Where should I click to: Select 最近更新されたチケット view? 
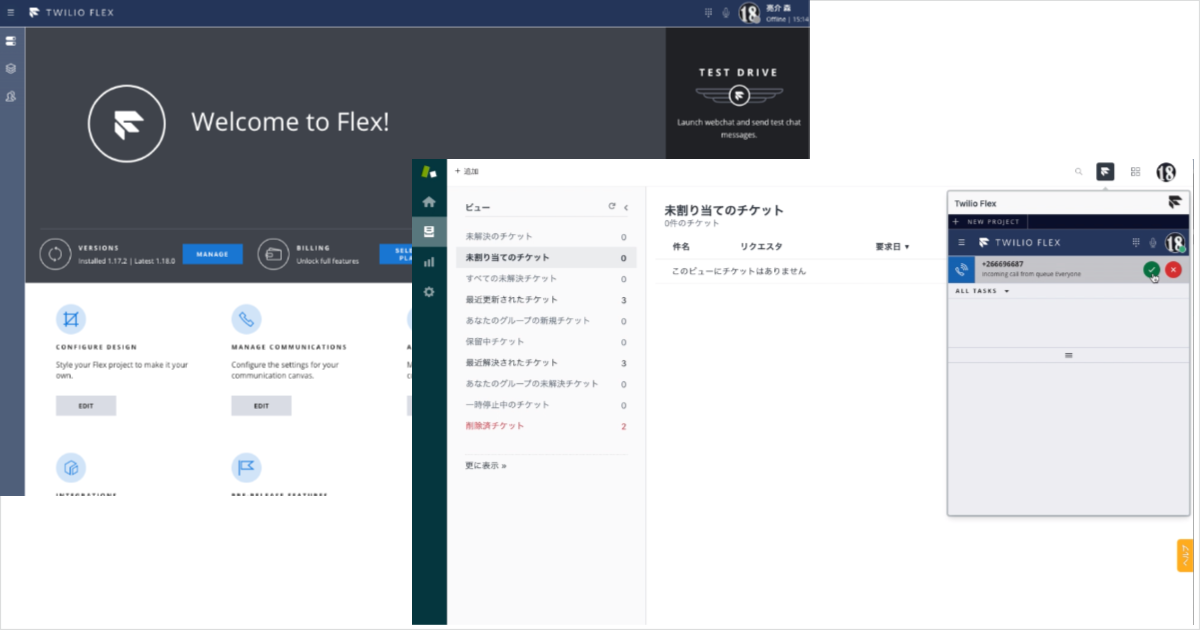pyautogui.click(x=546, y=300)
